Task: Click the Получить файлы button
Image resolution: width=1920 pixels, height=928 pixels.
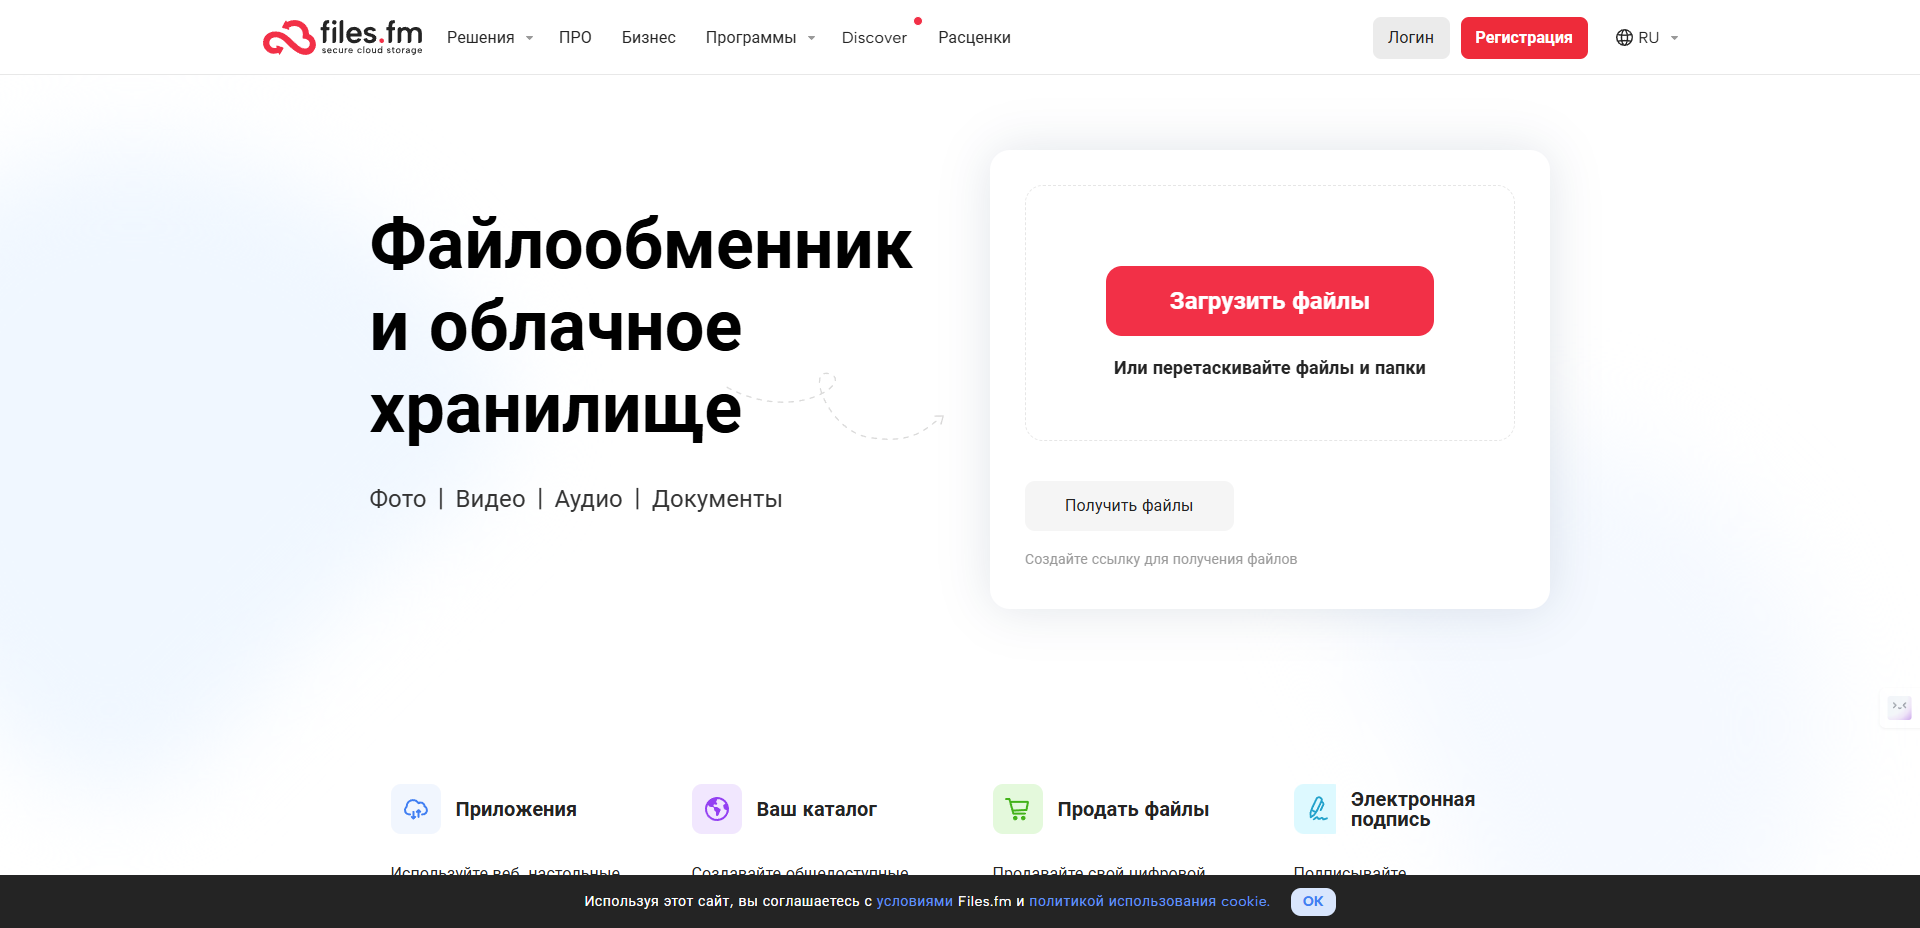Action: coord(1129,506)
